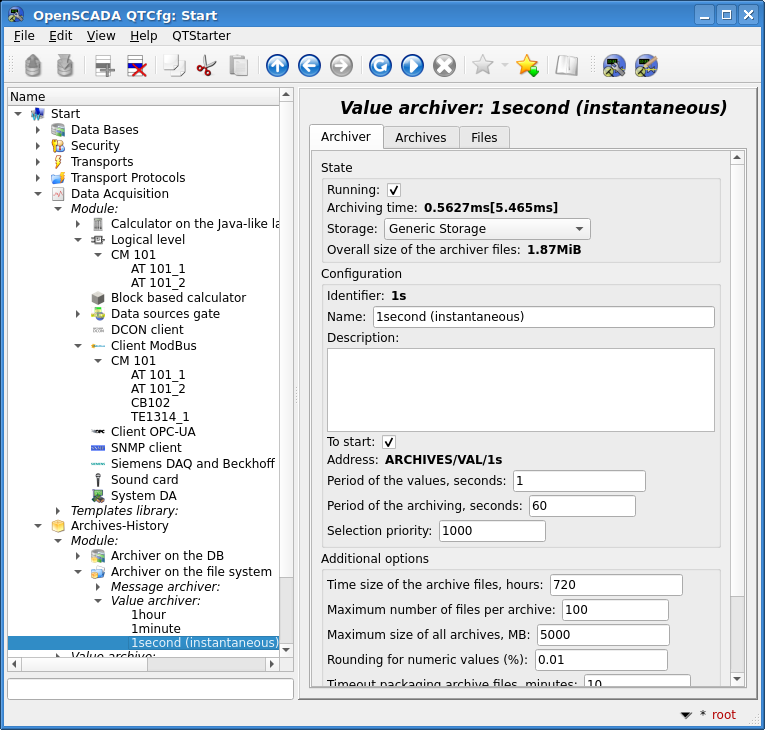Click the Save to DB toolbar icon
The height and width of the screenshot is (730, 765).
point(65,66)
